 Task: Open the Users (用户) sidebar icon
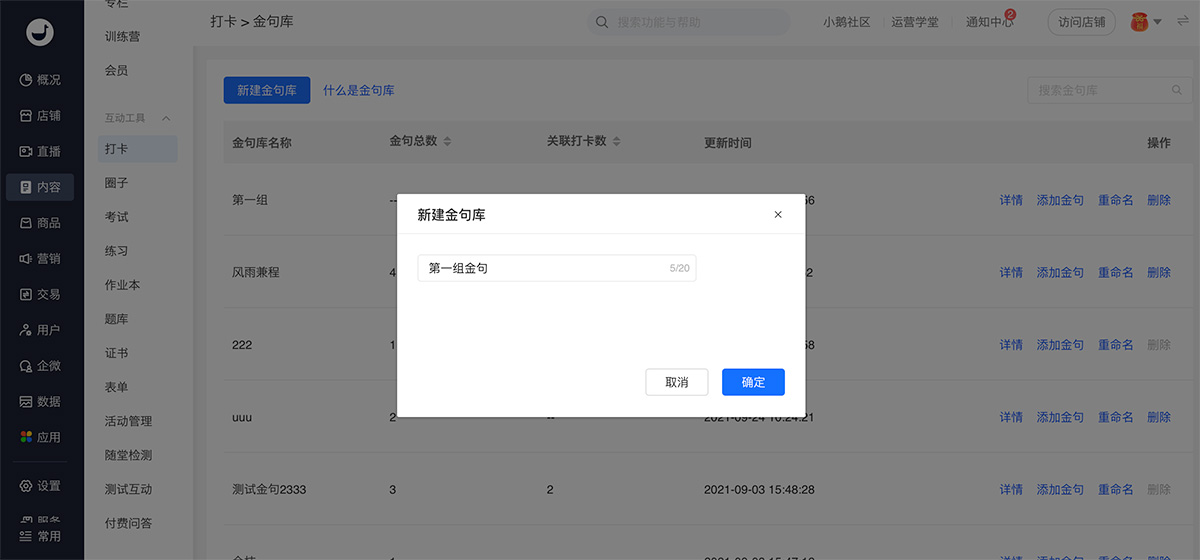[x=26, y=330]
